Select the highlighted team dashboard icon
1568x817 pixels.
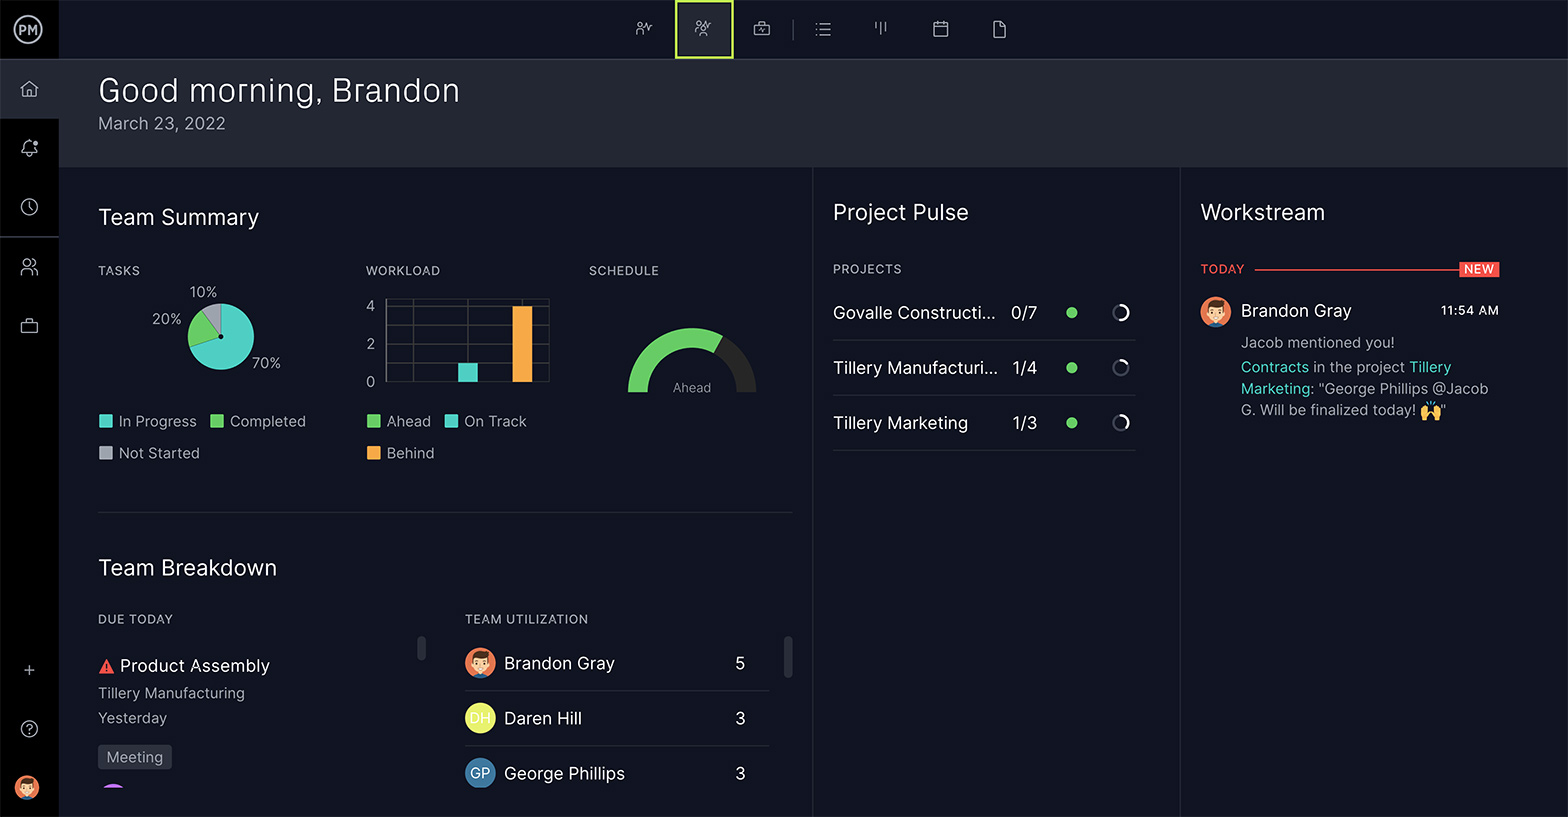pyautogui.click(x=704, y=29)
